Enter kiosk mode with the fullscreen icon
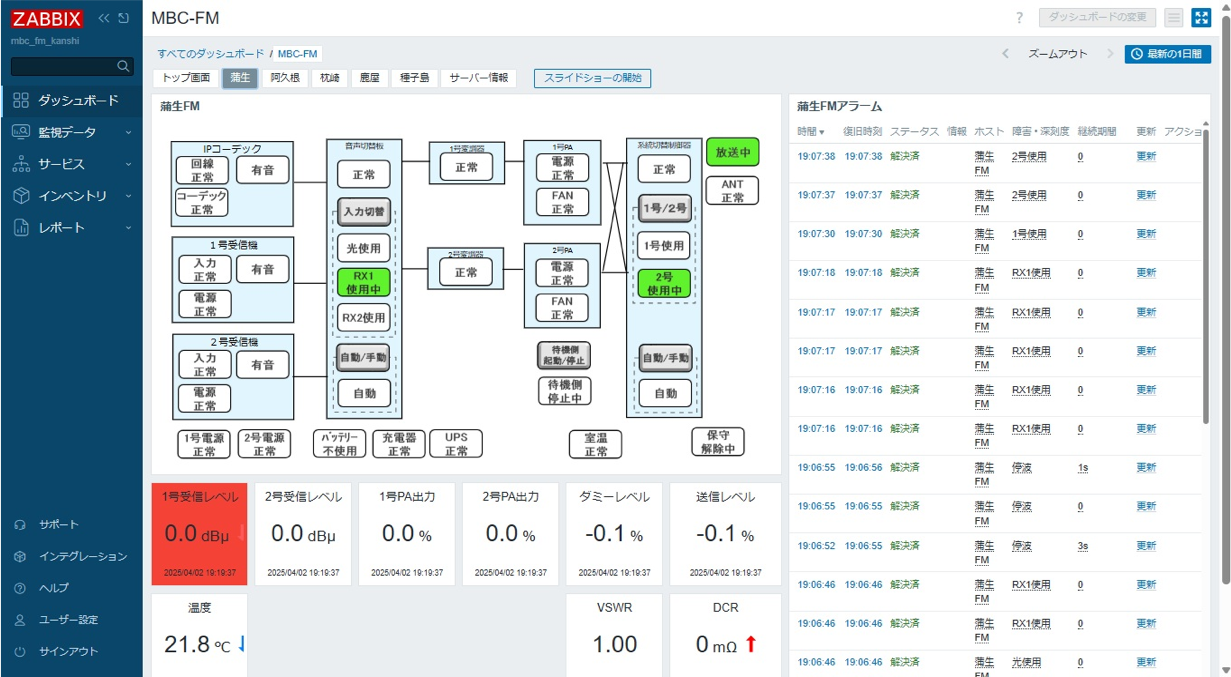The height and width of the screenshot is (677, 1231). (x=1201, y=18)
